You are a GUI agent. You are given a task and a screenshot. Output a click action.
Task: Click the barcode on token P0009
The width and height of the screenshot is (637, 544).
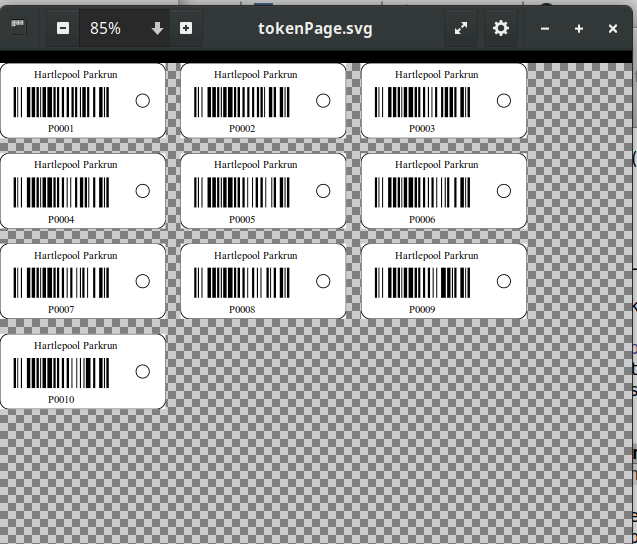422,283
